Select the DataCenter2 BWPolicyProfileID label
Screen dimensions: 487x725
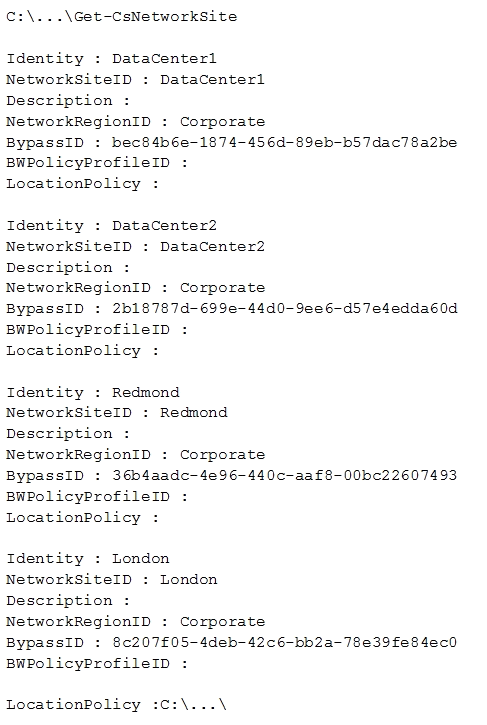point(88,330)
